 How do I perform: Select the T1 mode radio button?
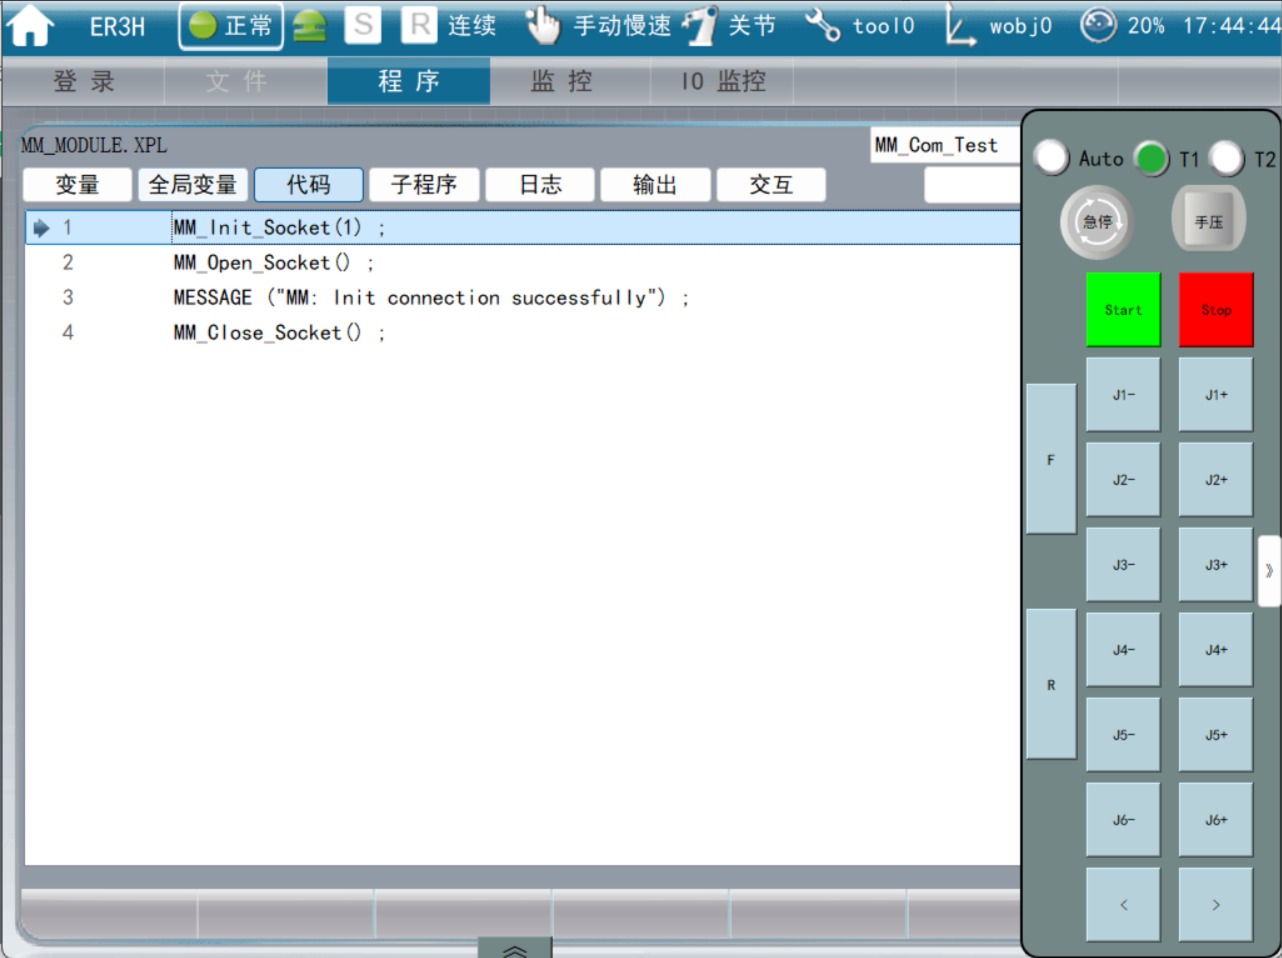1151,158
